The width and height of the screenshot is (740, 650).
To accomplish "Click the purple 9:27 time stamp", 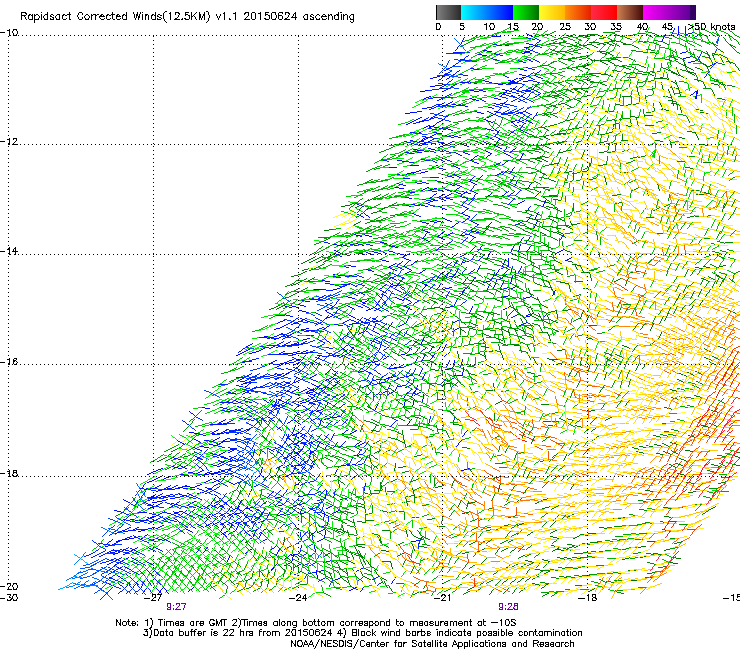I will pos(176,607).
